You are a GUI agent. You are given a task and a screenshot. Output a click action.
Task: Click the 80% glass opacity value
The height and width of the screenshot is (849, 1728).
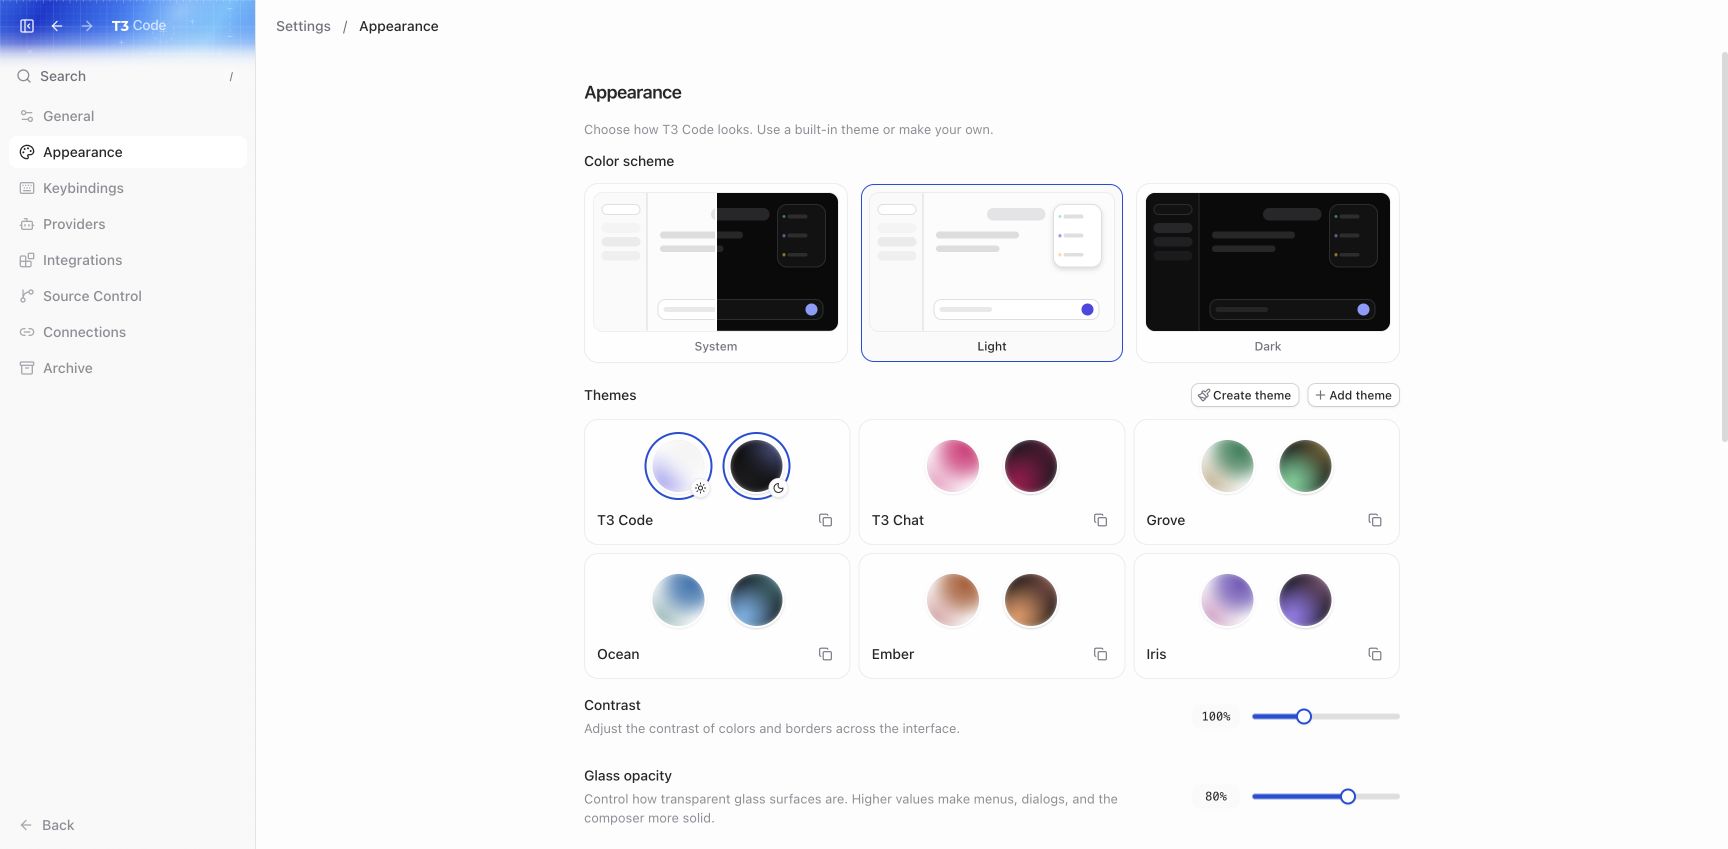point(1216,797)
